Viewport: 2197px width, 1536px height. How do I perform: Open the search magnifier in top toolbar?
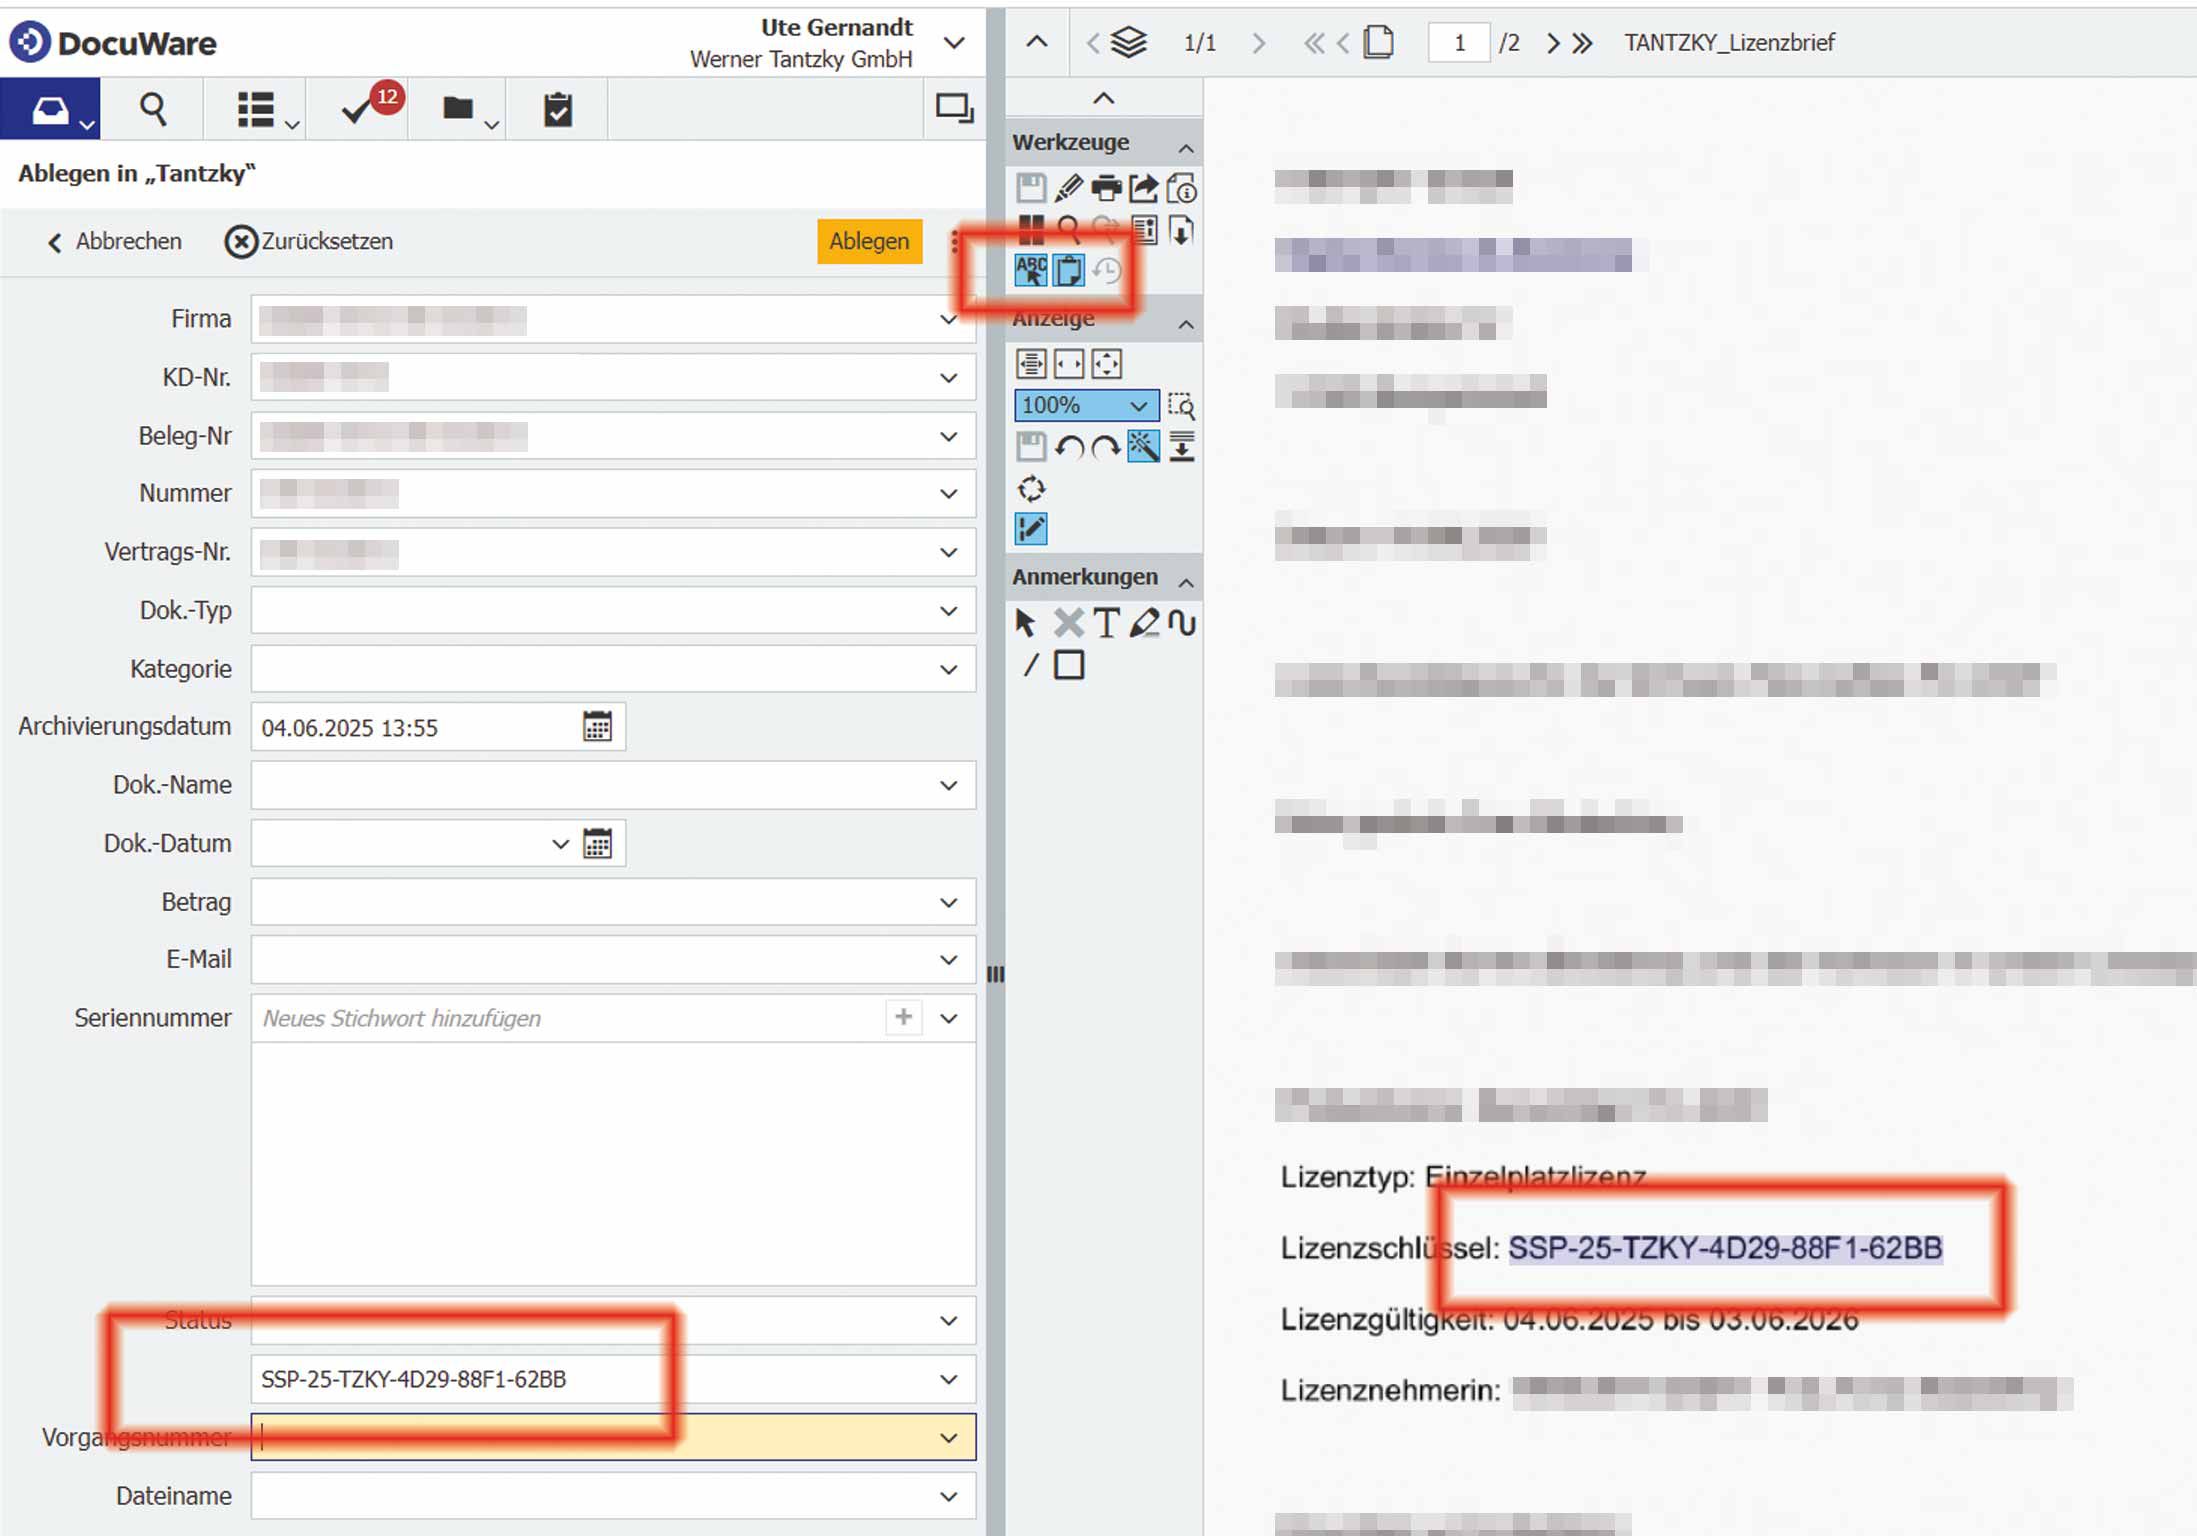click(153, 108)
